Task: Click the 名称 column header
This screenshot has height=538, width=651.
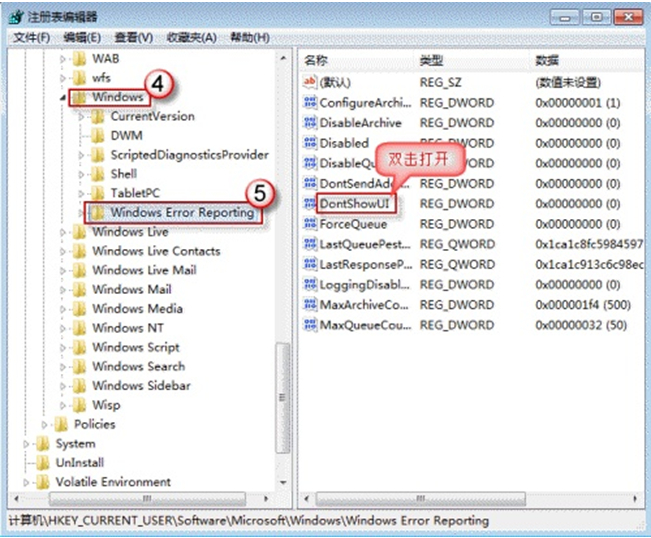Action: (x=317, y=61)
